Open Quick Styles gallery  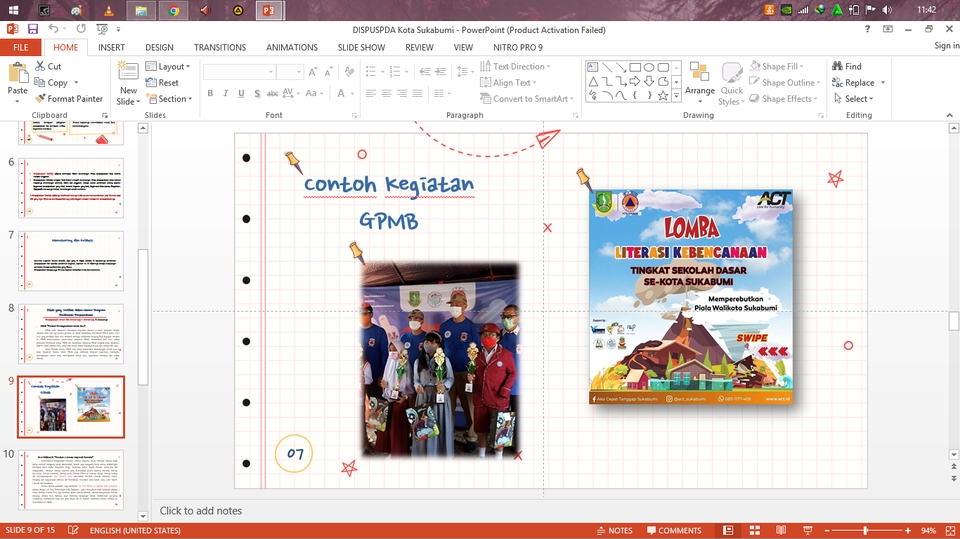tap(732, 84)
